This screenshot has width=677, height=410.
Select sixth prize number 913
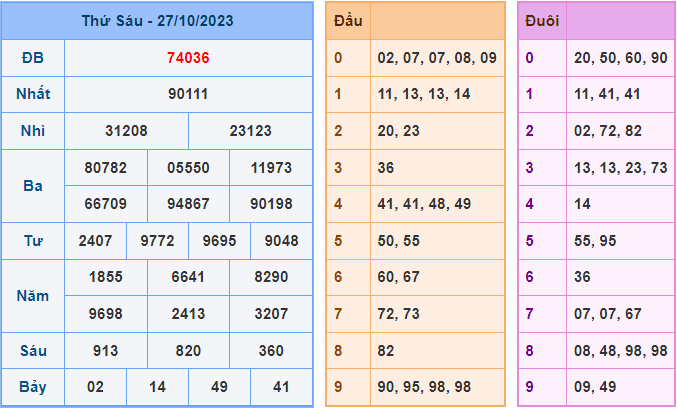point(106,351)
